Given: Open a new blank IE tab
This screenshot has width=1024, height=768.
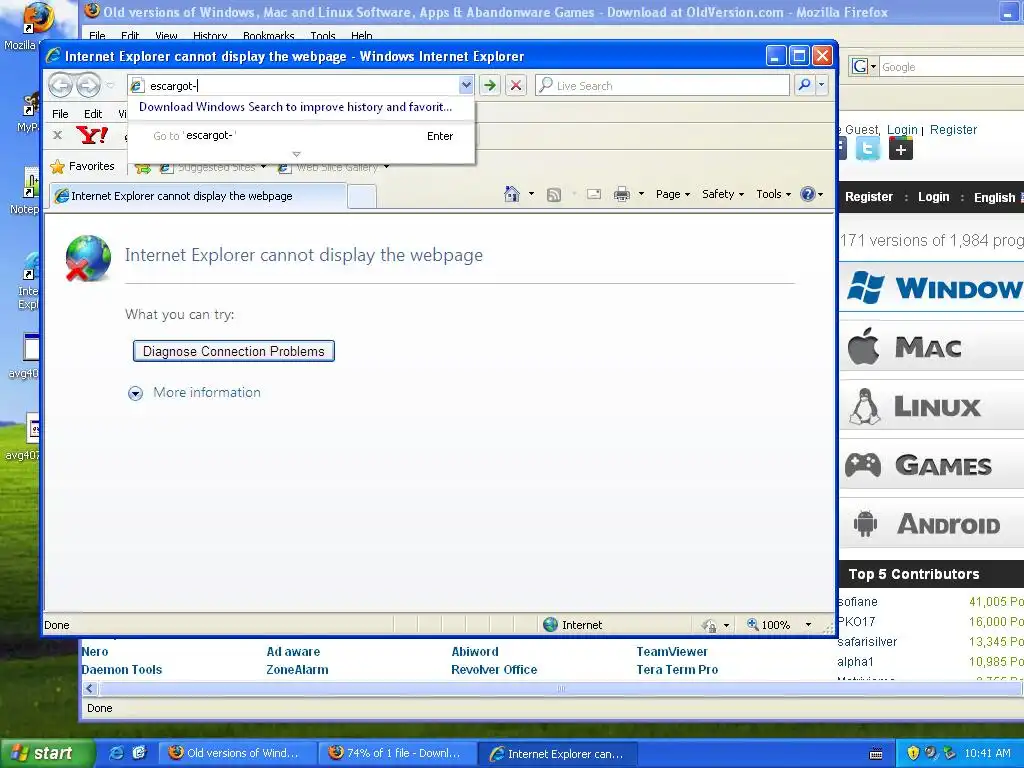Looking at the screenshot, I should click(x=362, y=196).
